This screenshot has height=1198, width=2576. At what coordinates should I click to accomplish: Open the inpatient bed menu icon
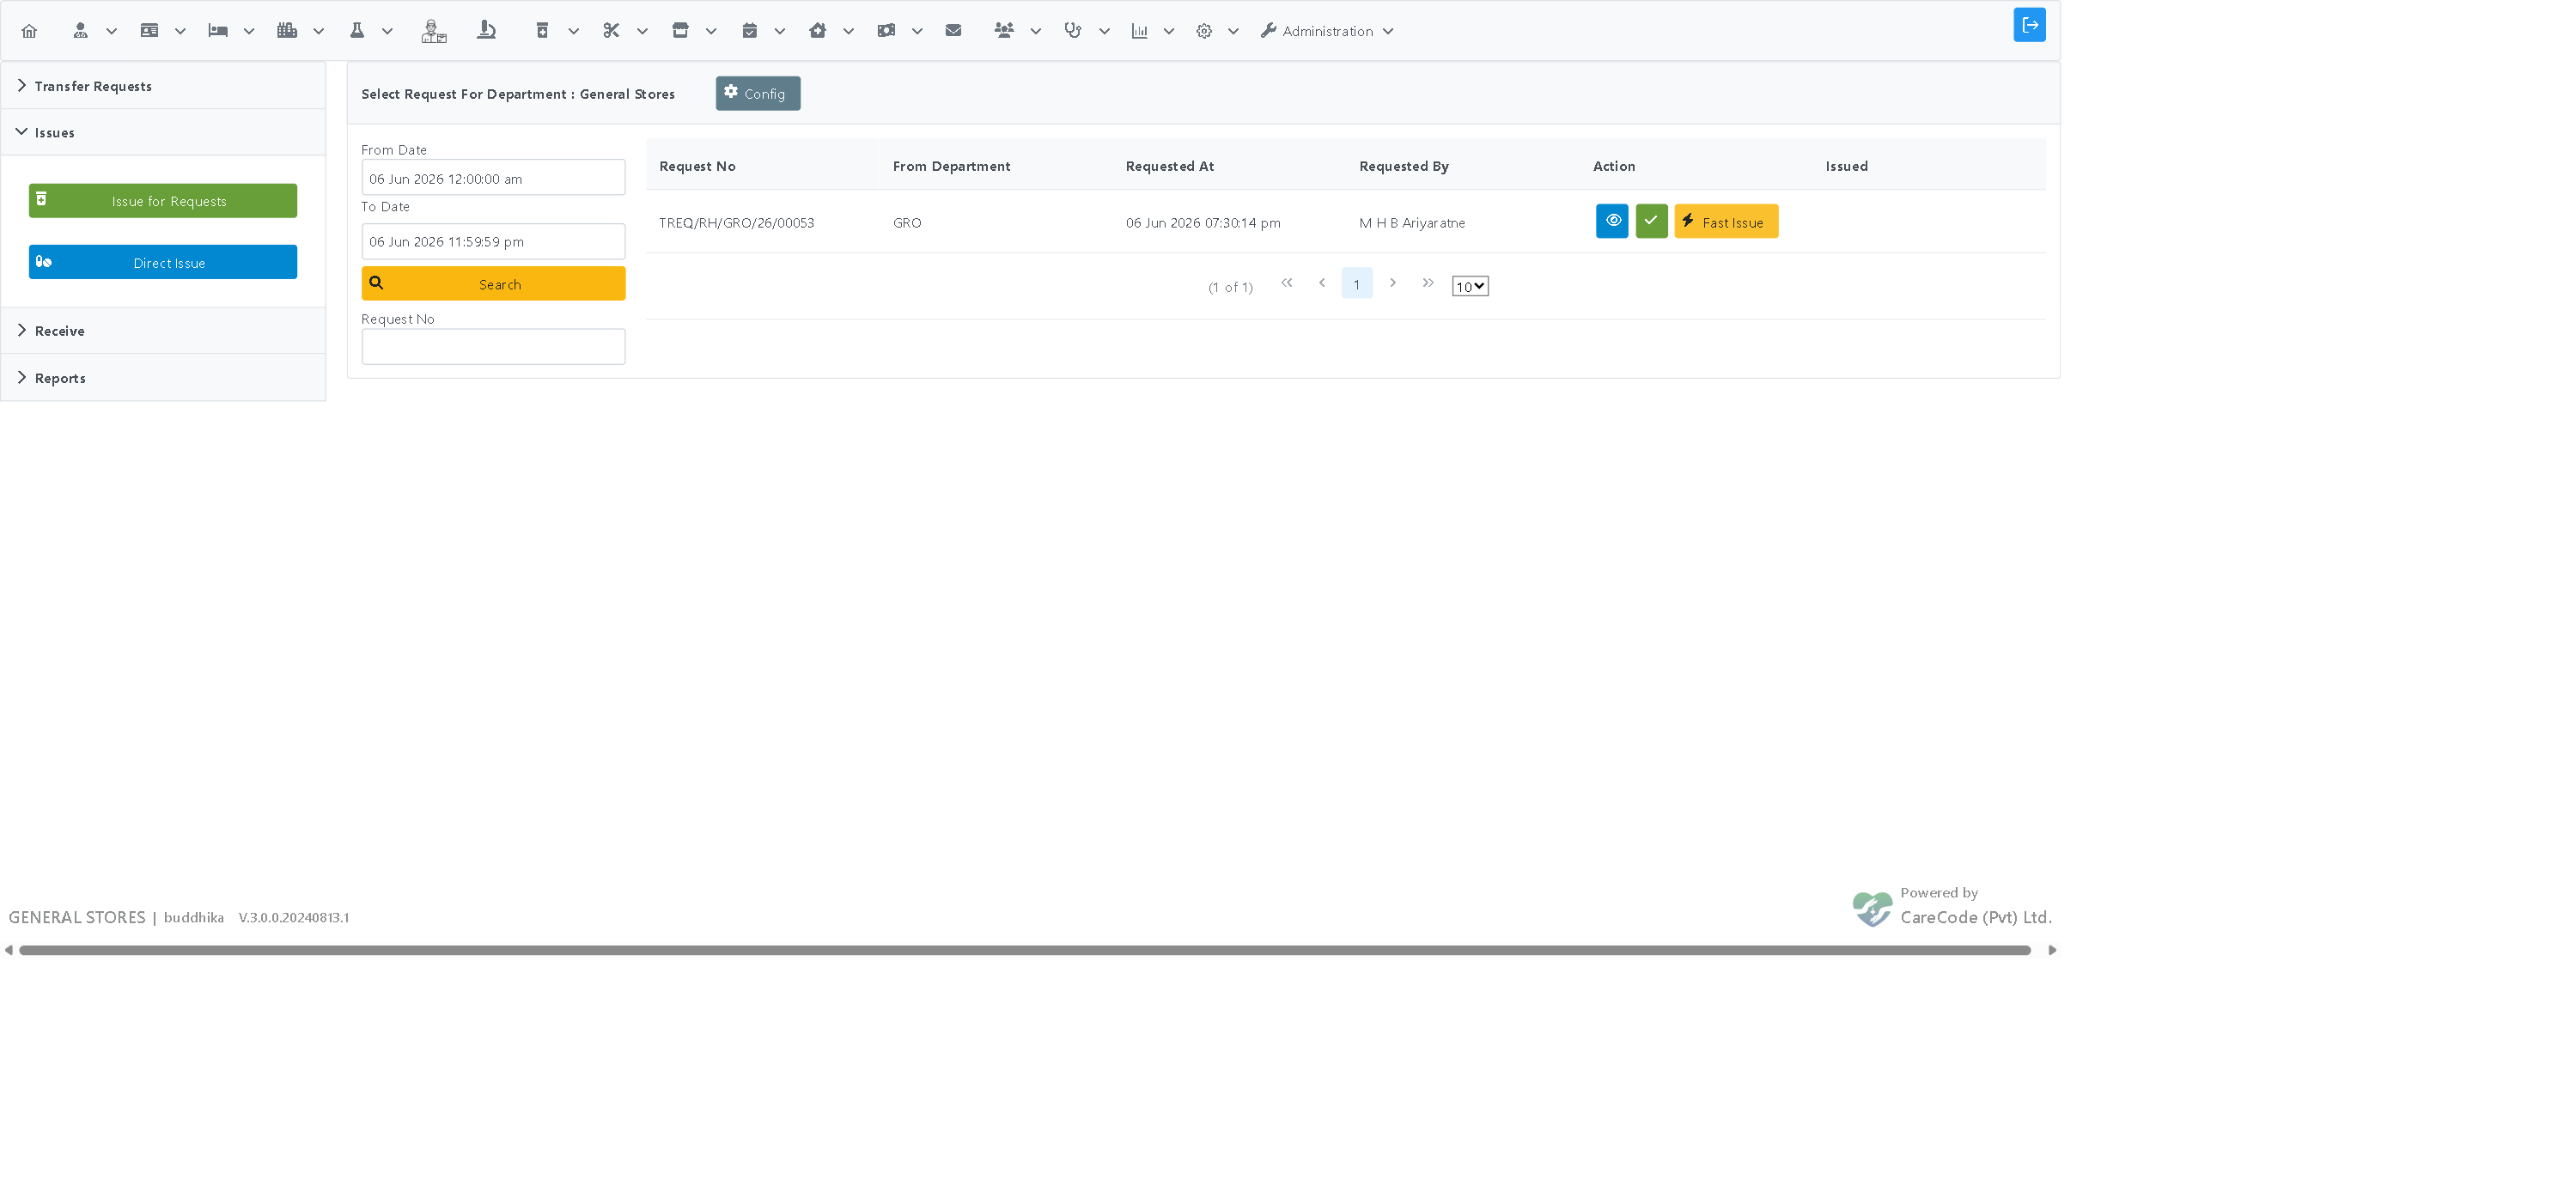click(x=218, y=31)
